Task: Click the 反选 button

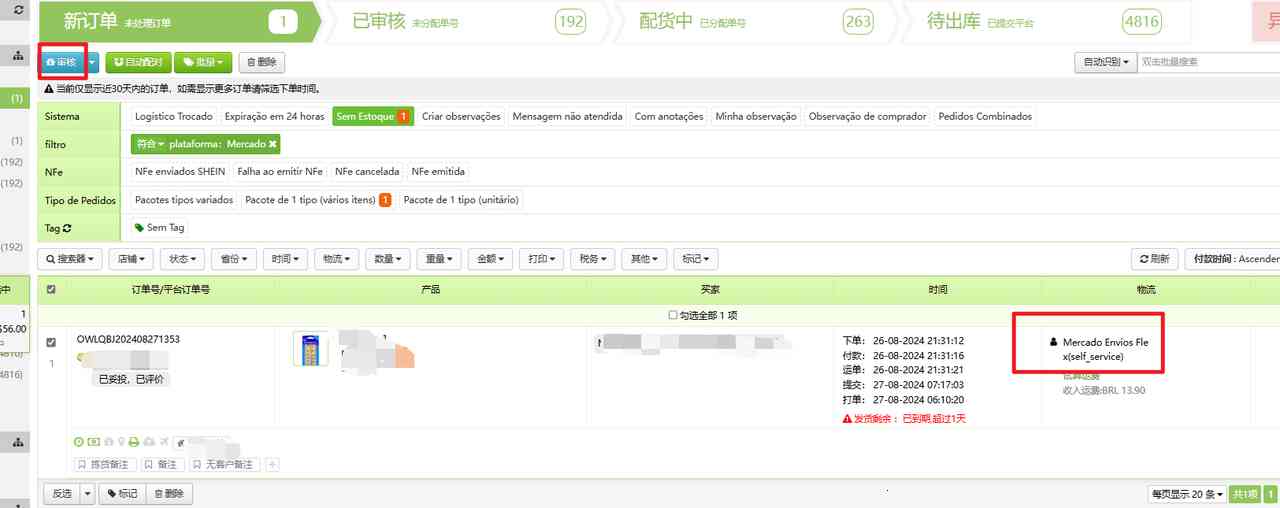Action: click(61, 494)
